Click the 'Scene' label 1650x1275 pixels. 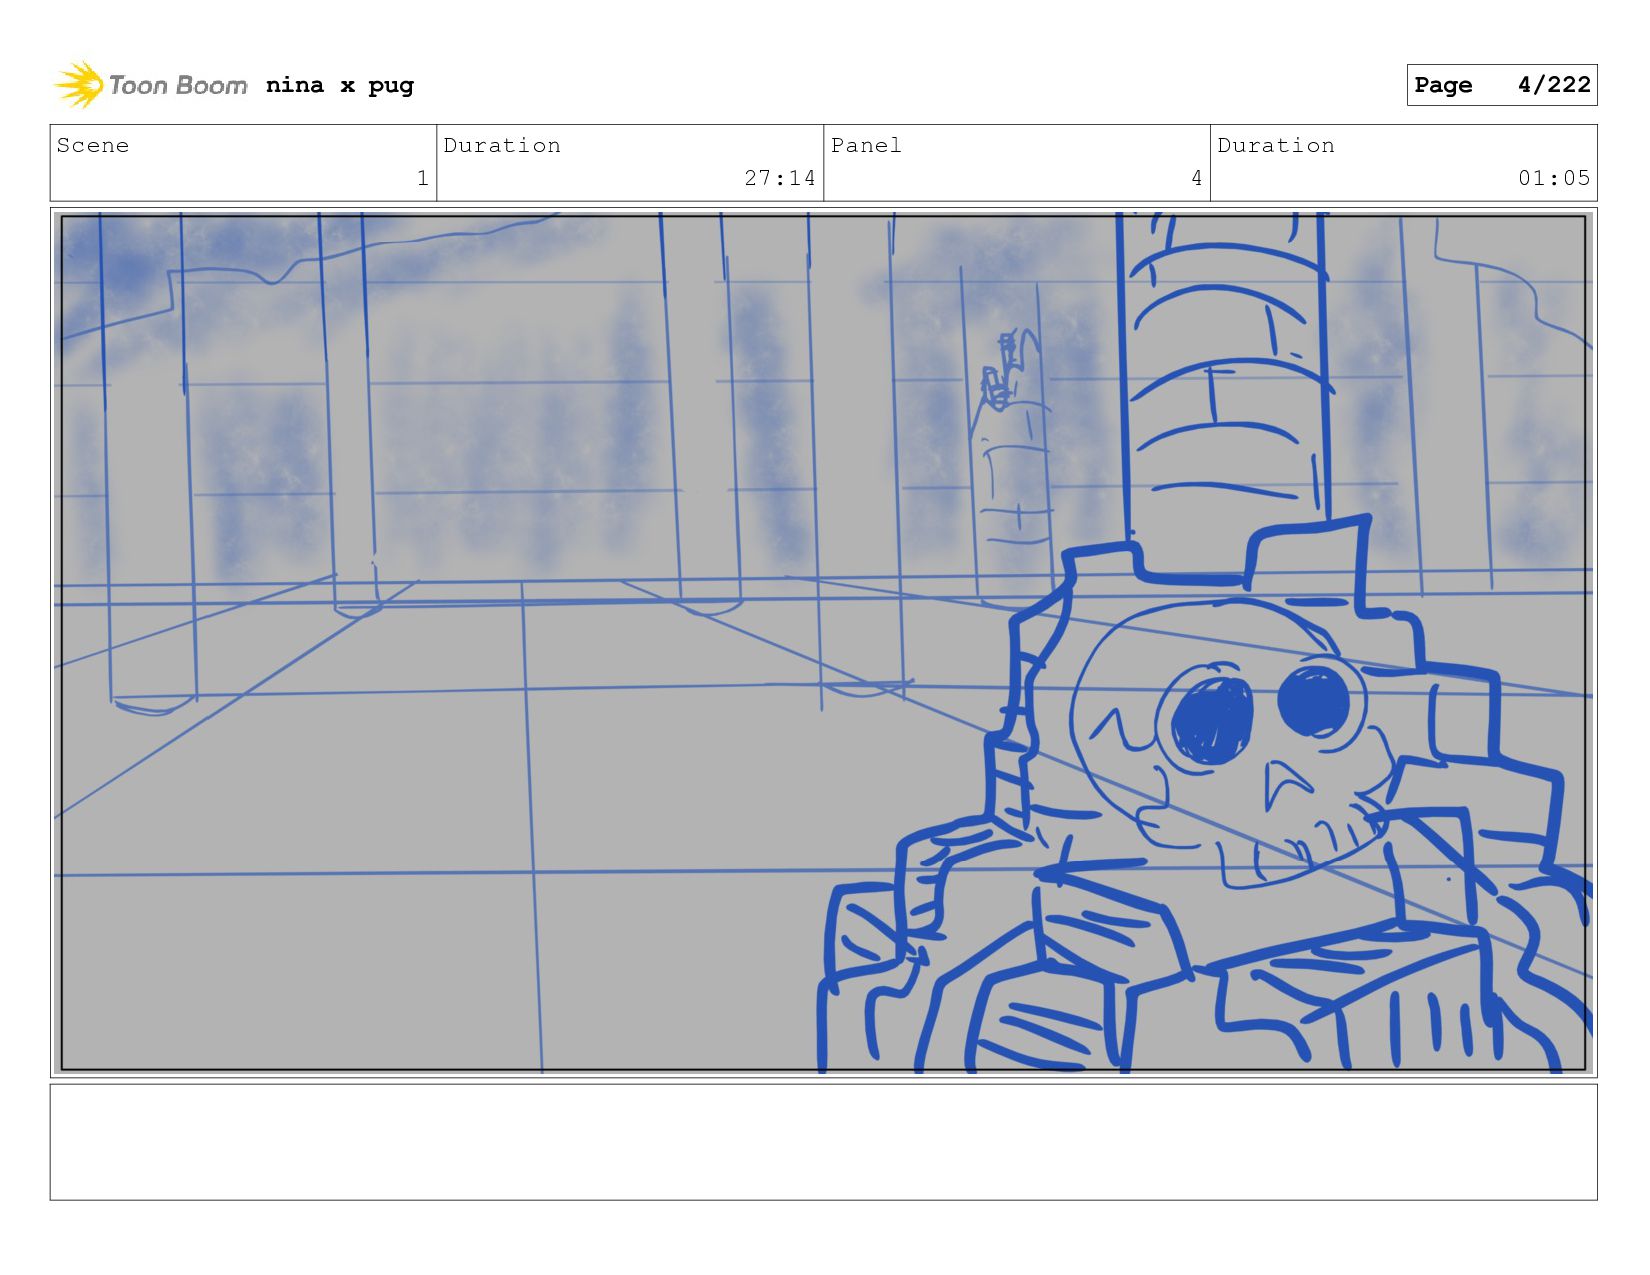click(x=93, y=145)
